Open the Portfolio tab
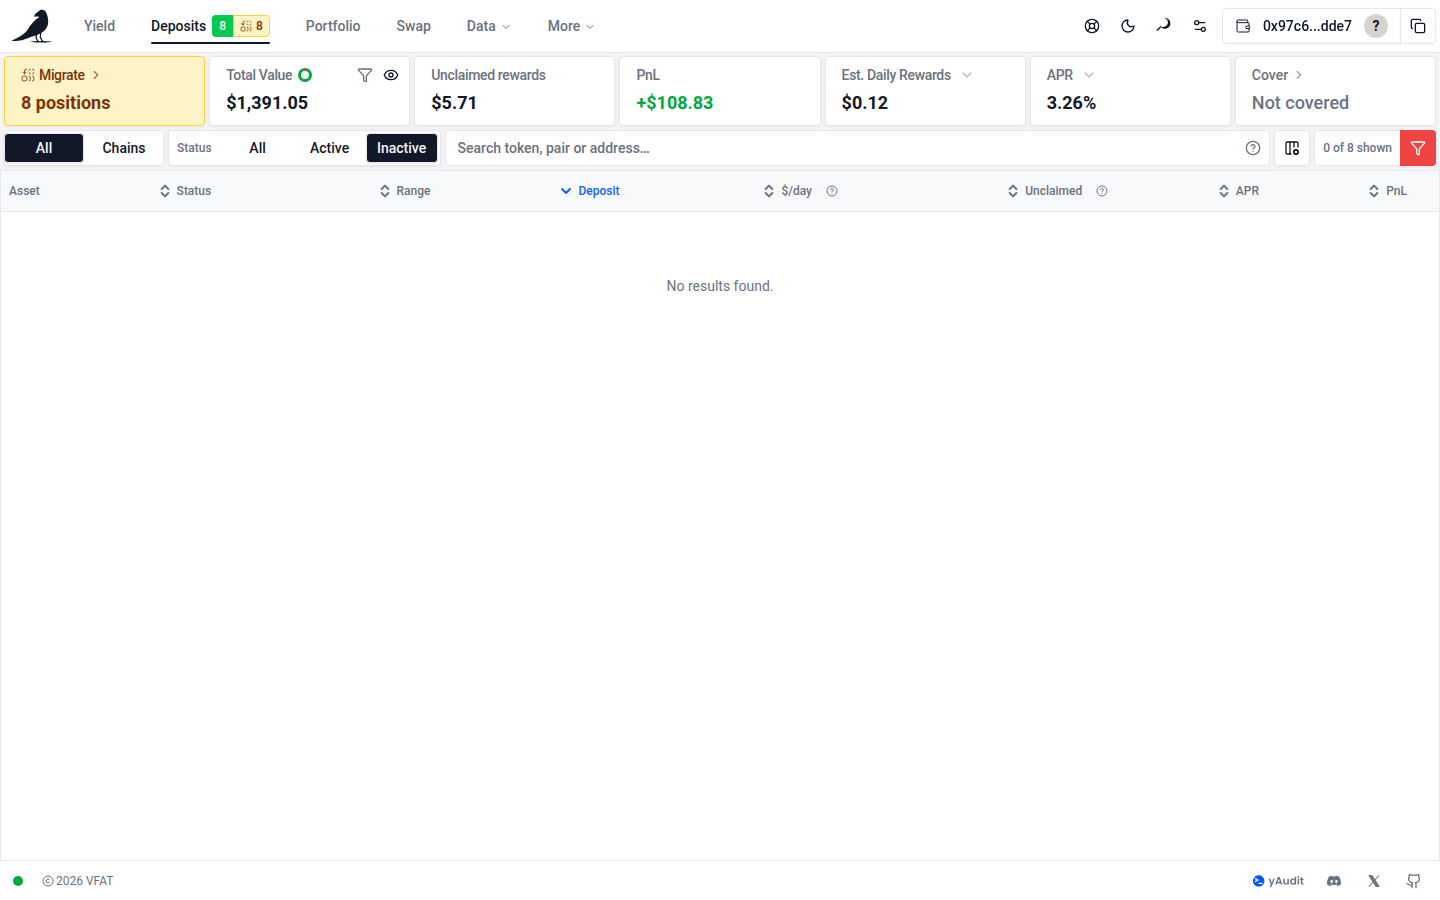Screen dimensions: 1440x900 point(333,26)
